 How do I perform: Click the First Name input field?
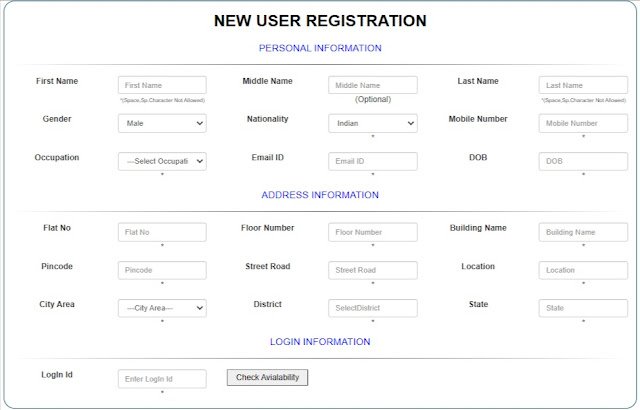click(x=162, y=86)
